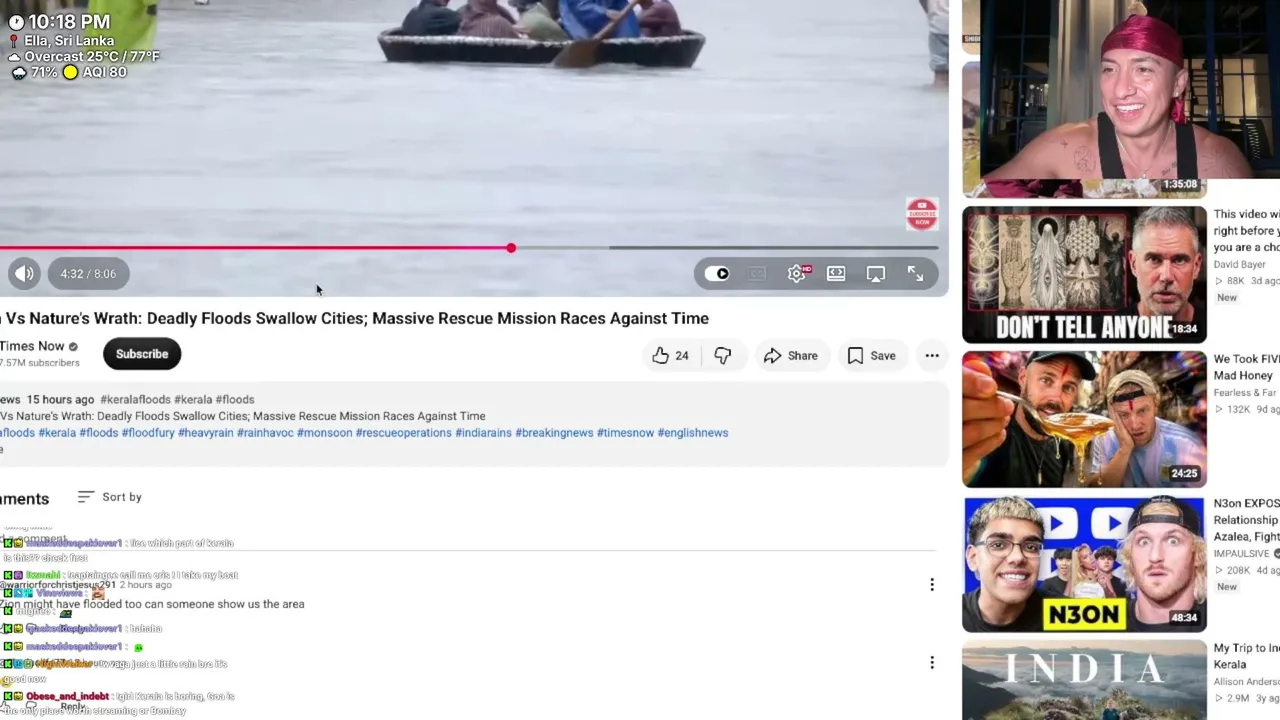Save the video to a playlist
This screenshot has height=720, width=1280.
click(871, 356)
